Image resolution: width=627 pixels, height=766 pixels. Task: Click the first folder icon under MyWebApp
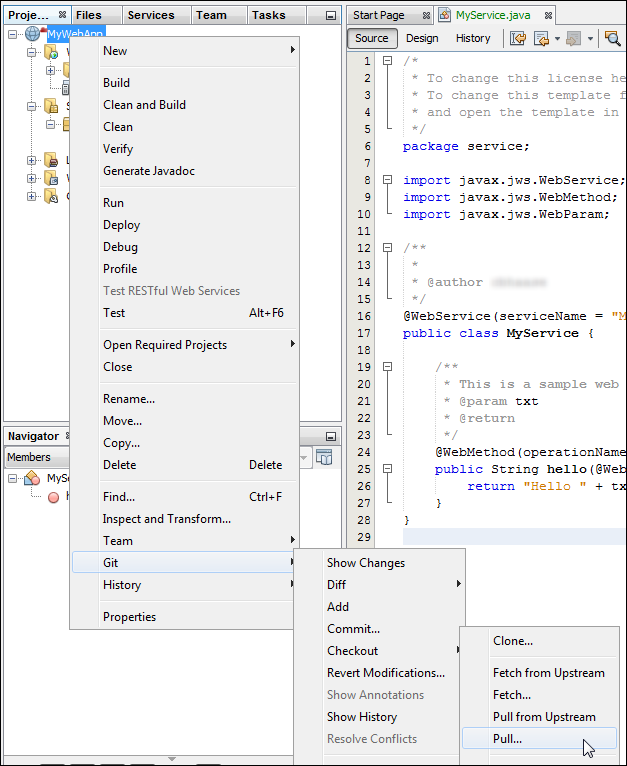(51, 51)
